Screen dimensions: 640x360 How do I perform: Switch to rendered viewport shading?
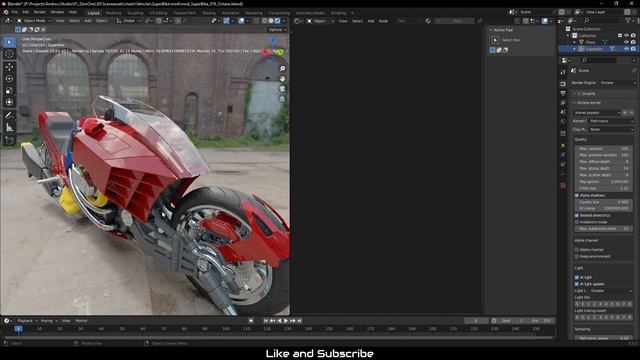coord(278,21)
